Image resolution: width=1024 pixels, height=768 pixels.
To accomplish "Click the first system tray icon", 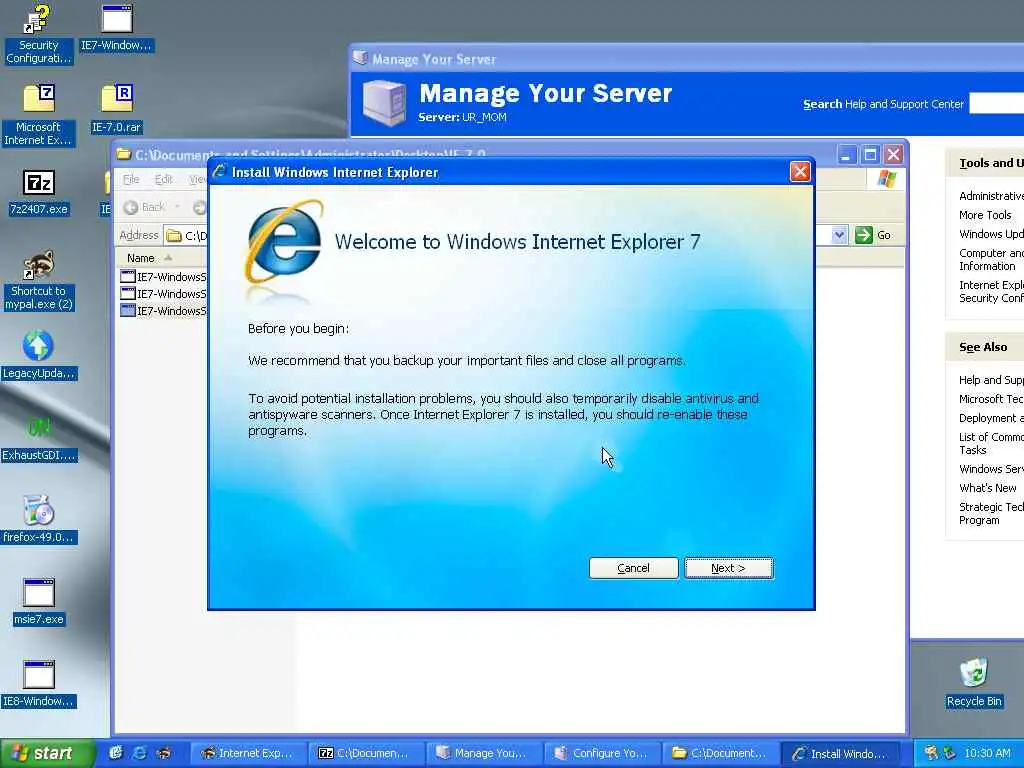I will pos(931,753).
